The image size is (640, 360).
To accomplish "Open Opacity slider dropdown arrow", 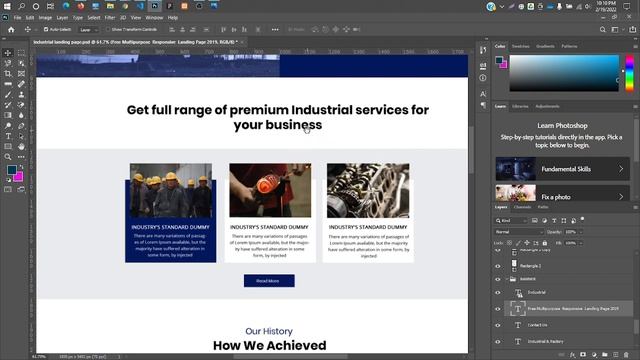I will coord(581,232).
